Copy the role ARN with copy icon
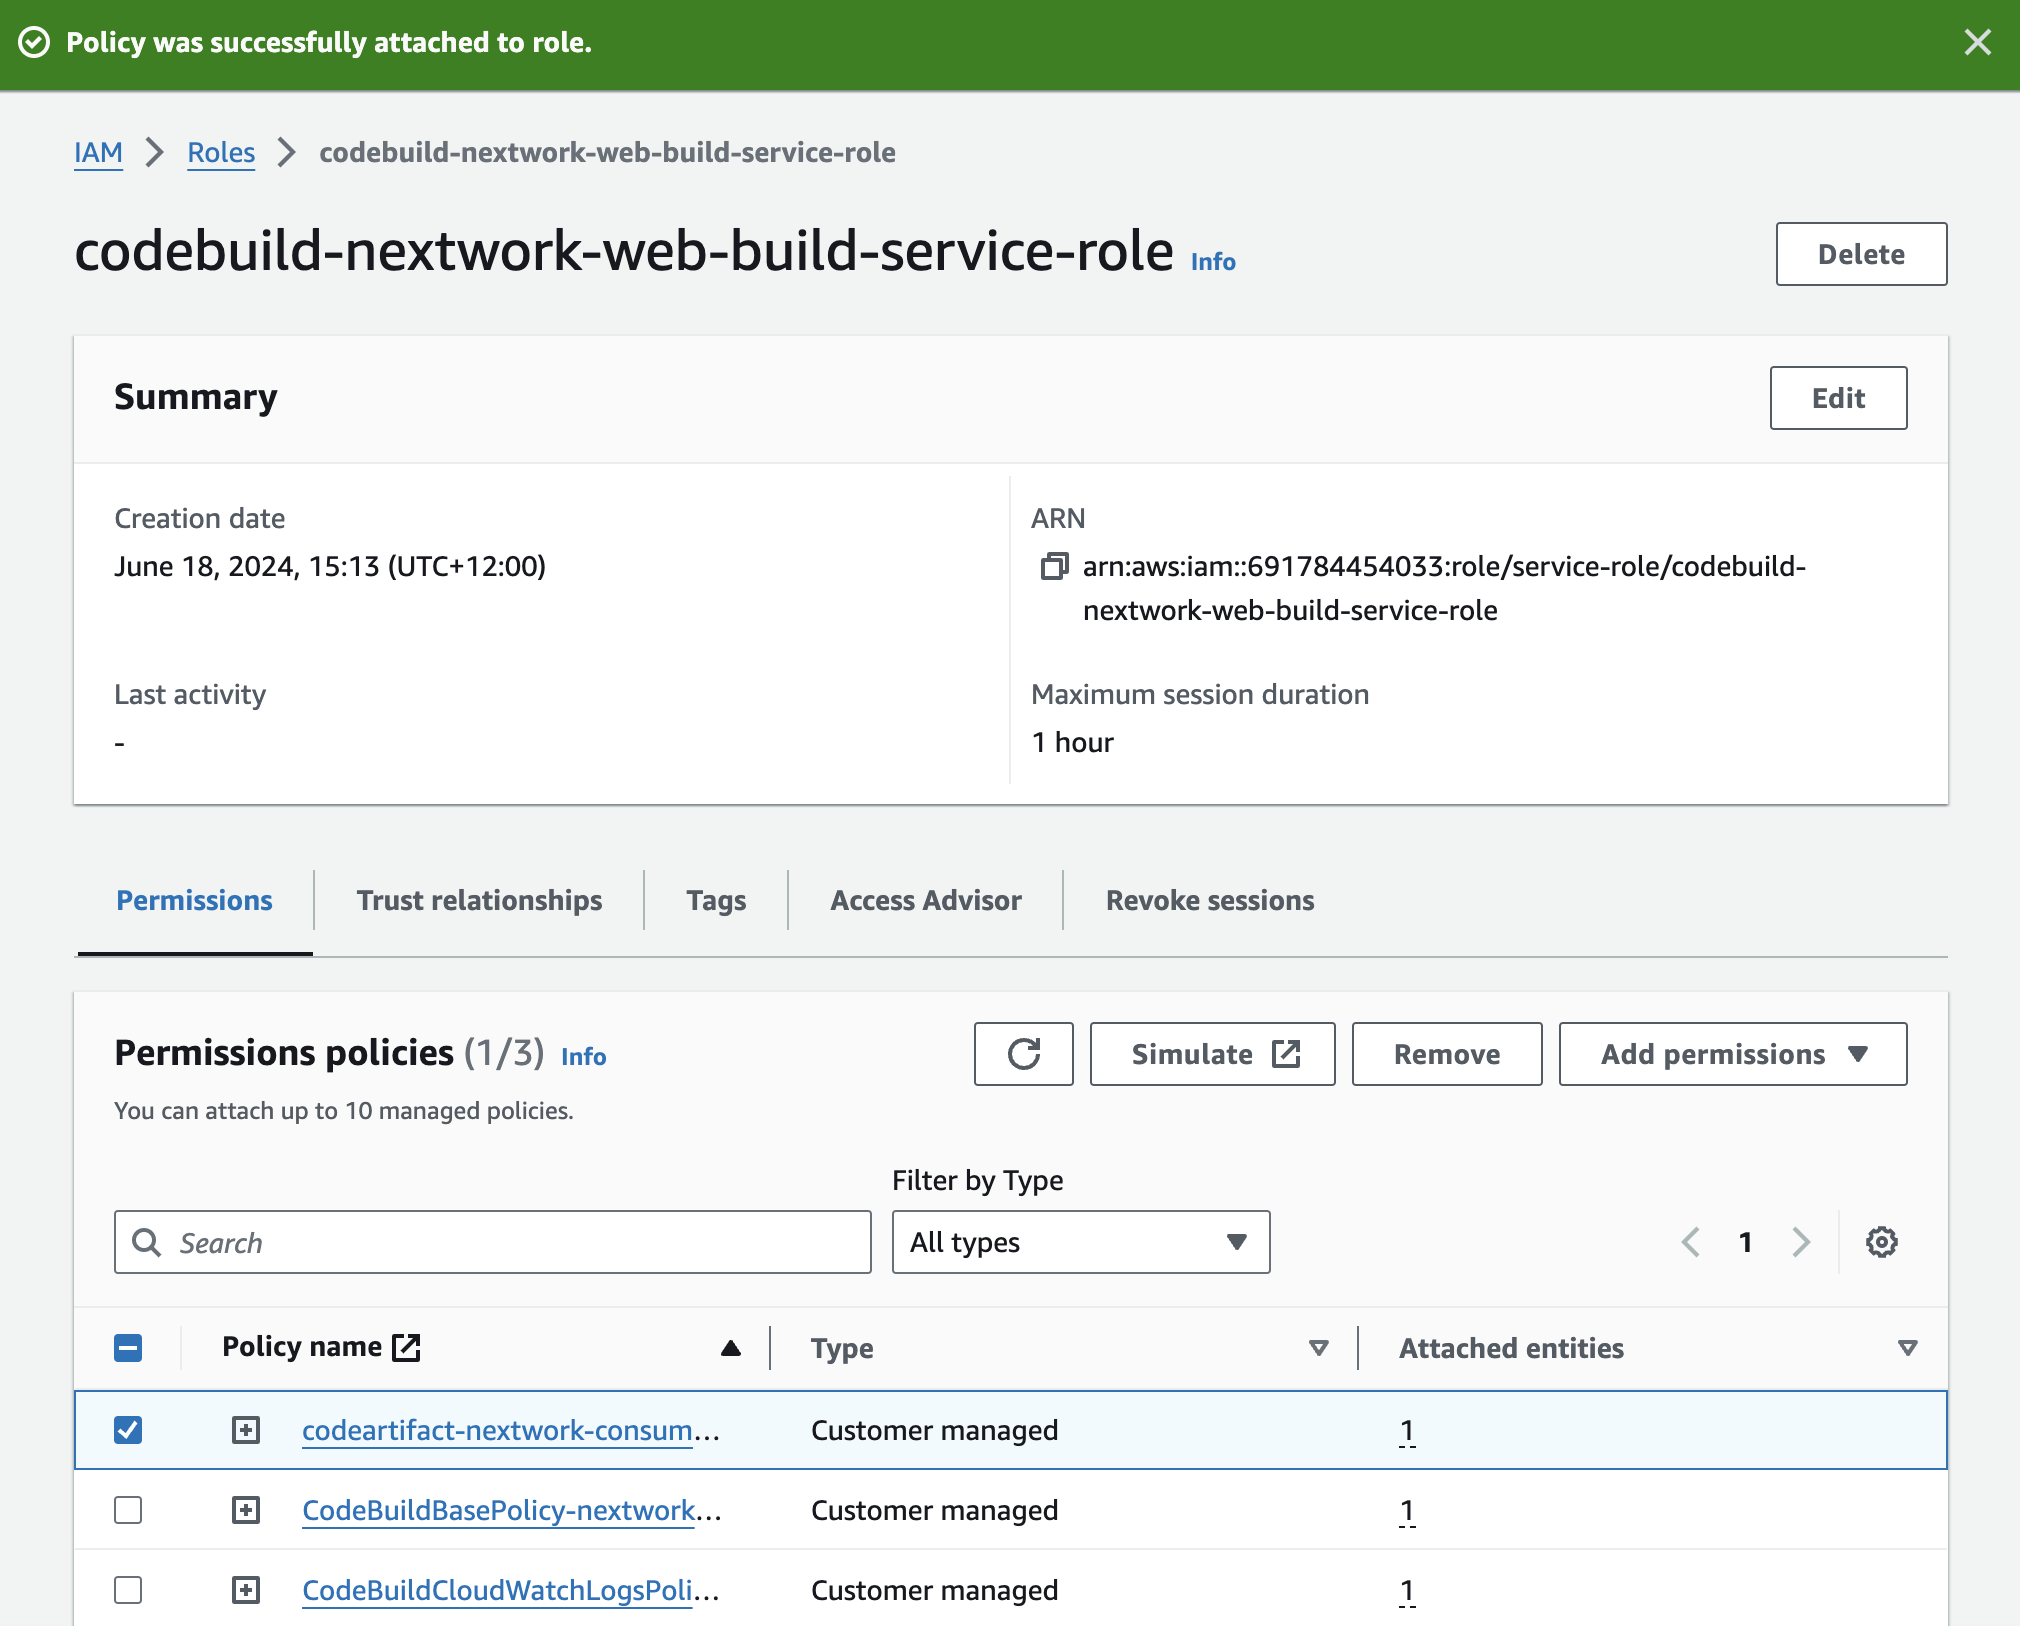Viewport: 2020px width, 1626px height. coord(1054,566)
